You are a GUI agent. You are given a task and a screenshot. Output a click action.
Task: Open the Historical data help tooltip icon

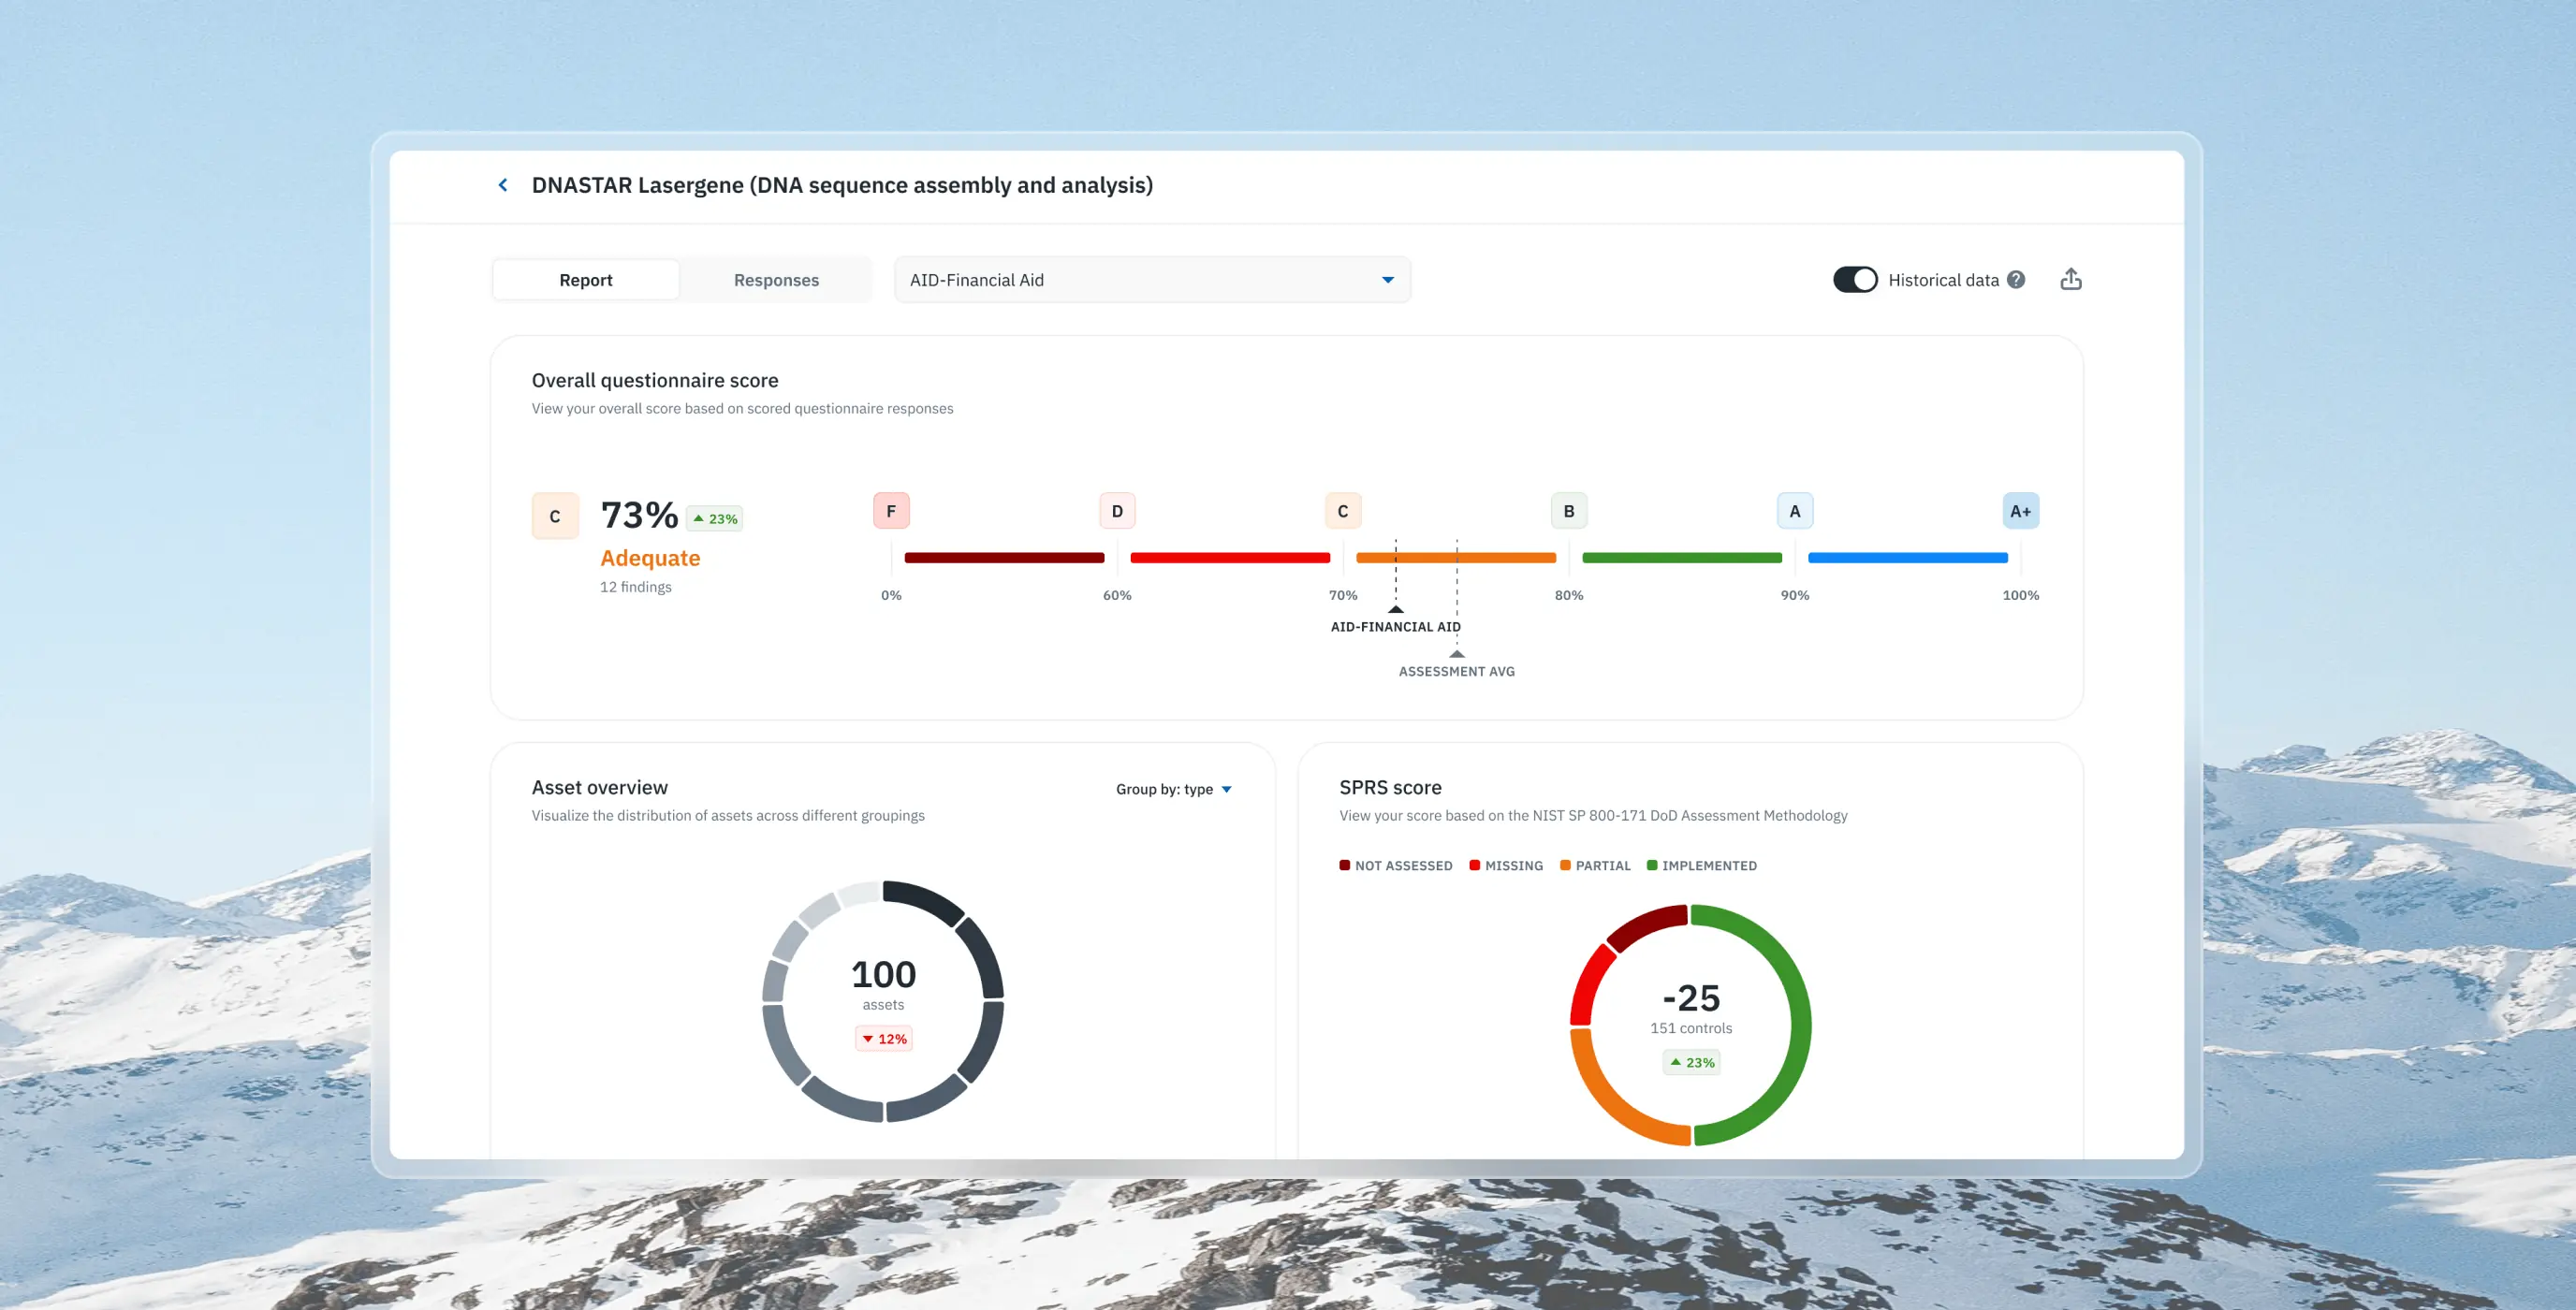click(2016, 279)
